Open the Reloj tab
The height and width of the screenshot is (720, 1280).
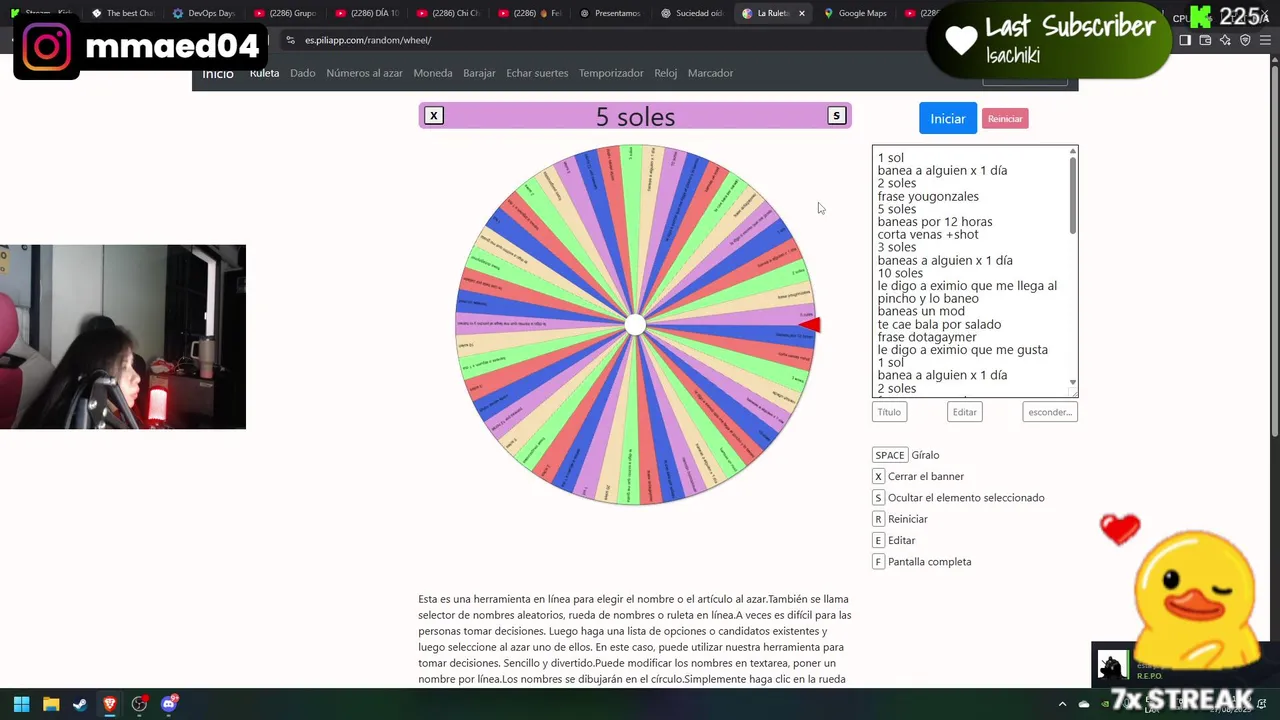pyautogui.click(x=666, y=73)
